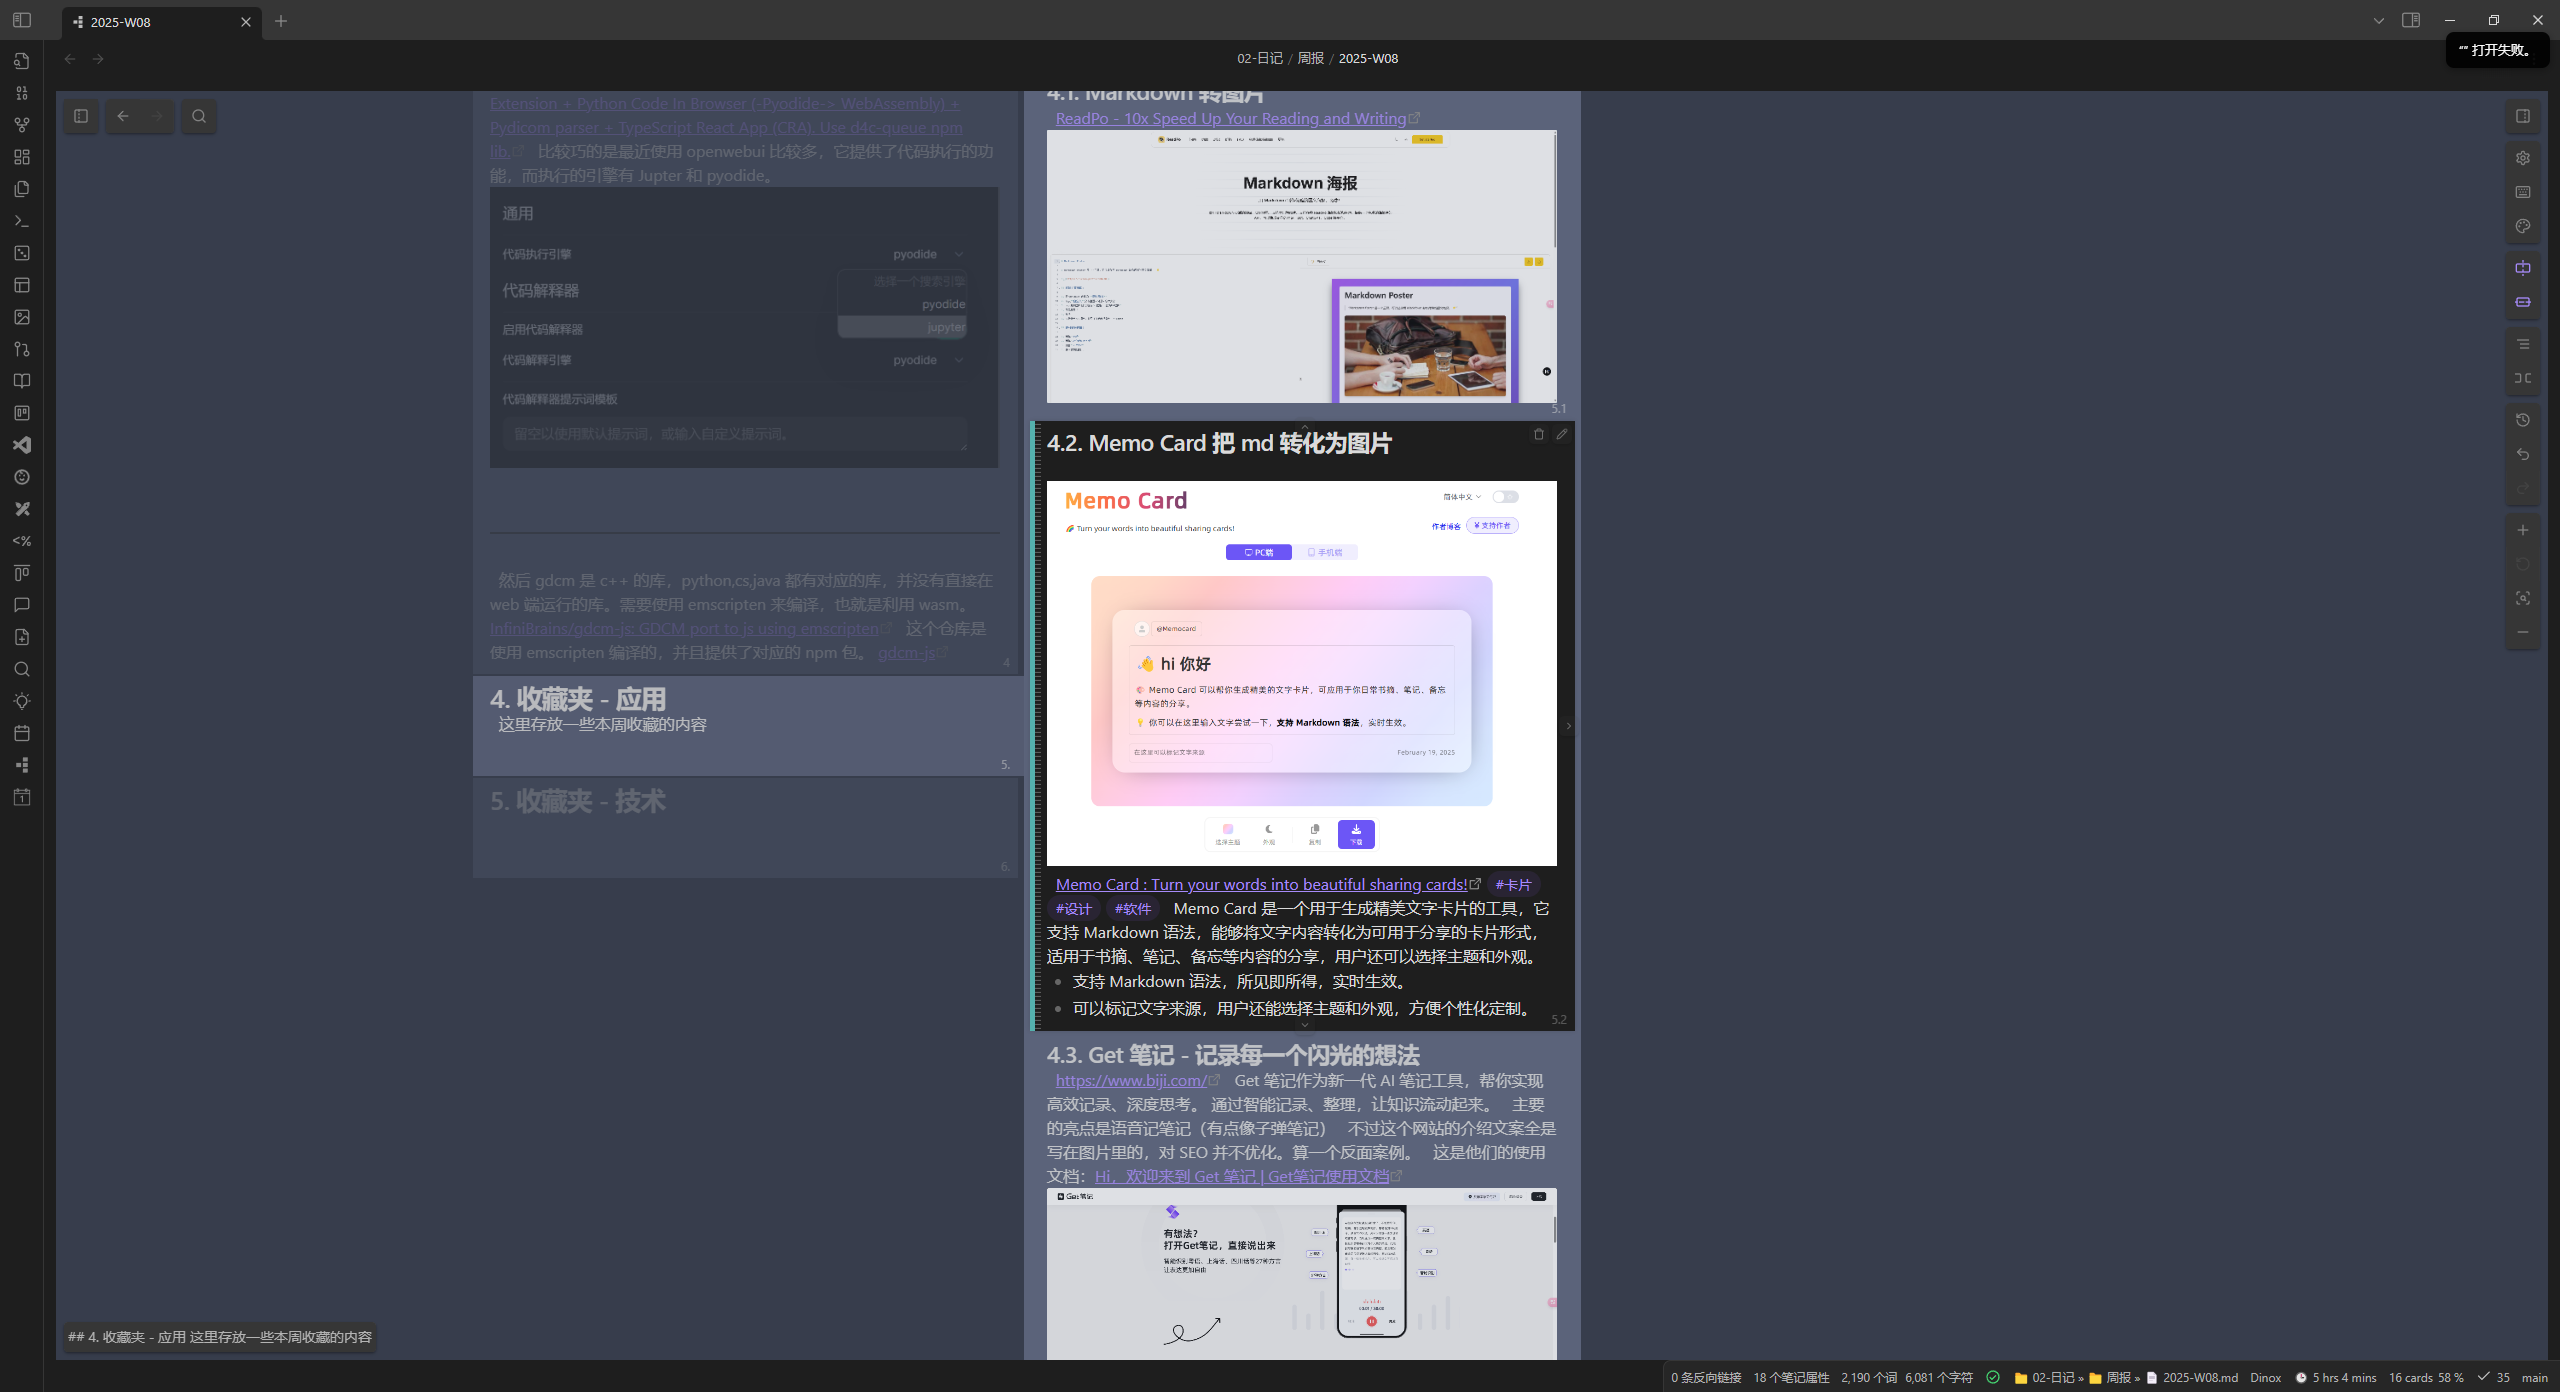
Task: Open the ReadPo 10x Speed Up link
Action: click(1230, 118)
